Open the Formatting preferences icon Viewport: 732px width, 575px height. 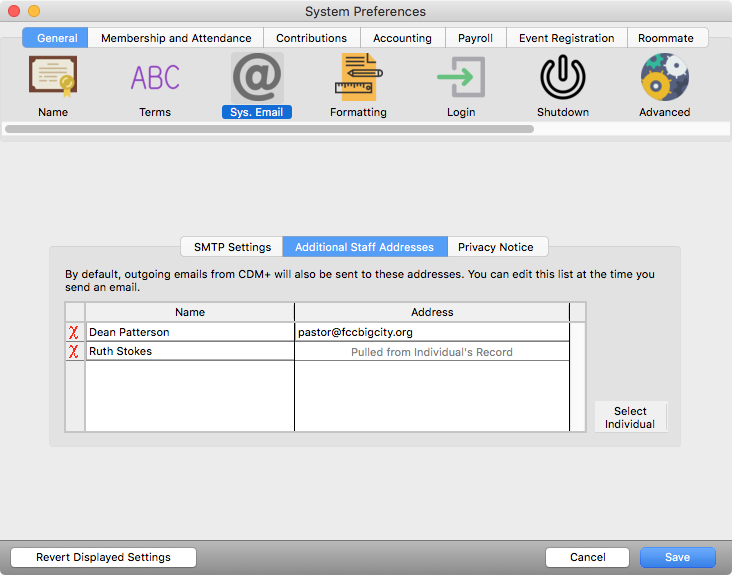[x=358, y=78]
